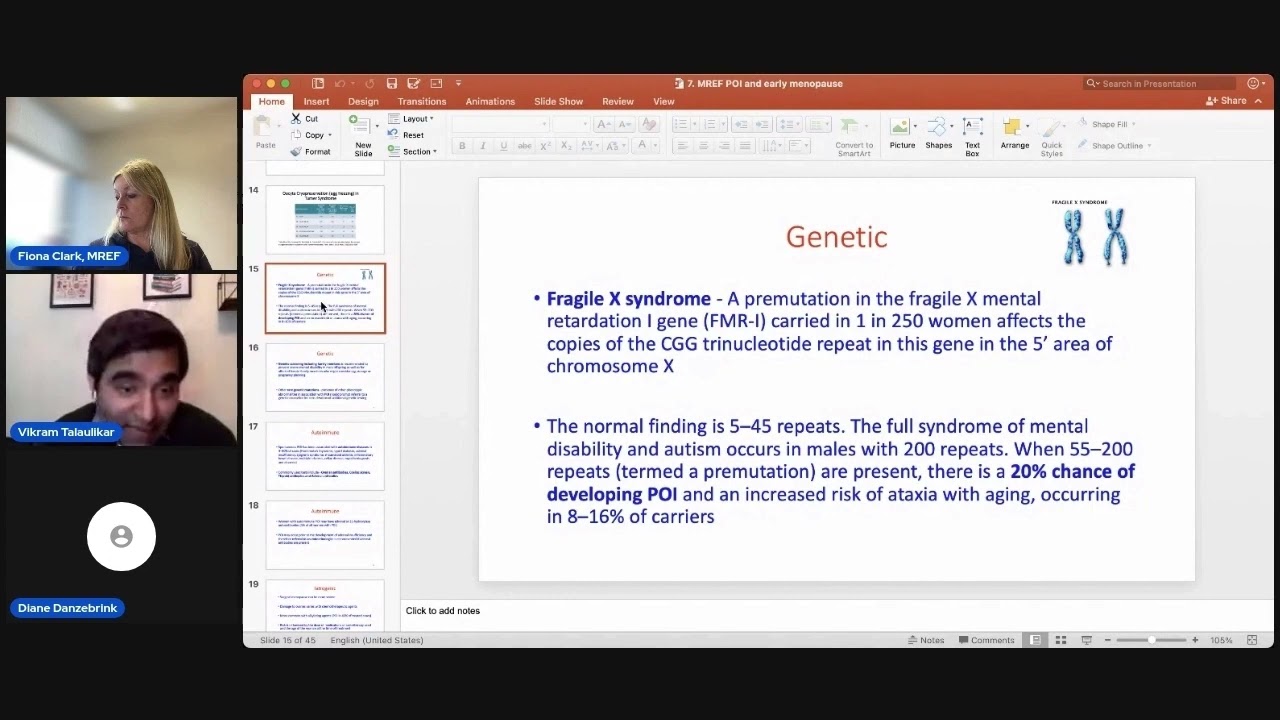Toggle the Notes pane in status bar

(x=925, y=640)
